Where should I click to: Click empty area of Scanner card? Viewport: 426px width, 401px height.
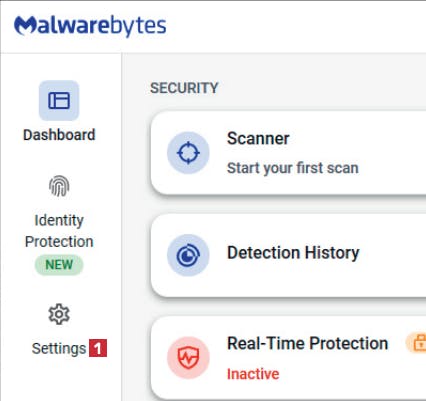[x=390, y=153]
